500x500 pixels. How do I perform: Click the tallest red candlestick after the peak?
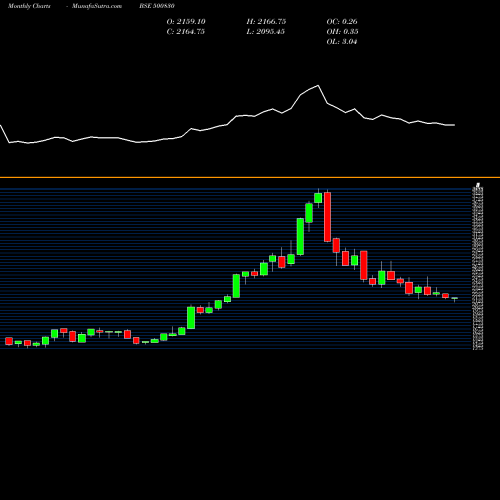coord(327,217)
